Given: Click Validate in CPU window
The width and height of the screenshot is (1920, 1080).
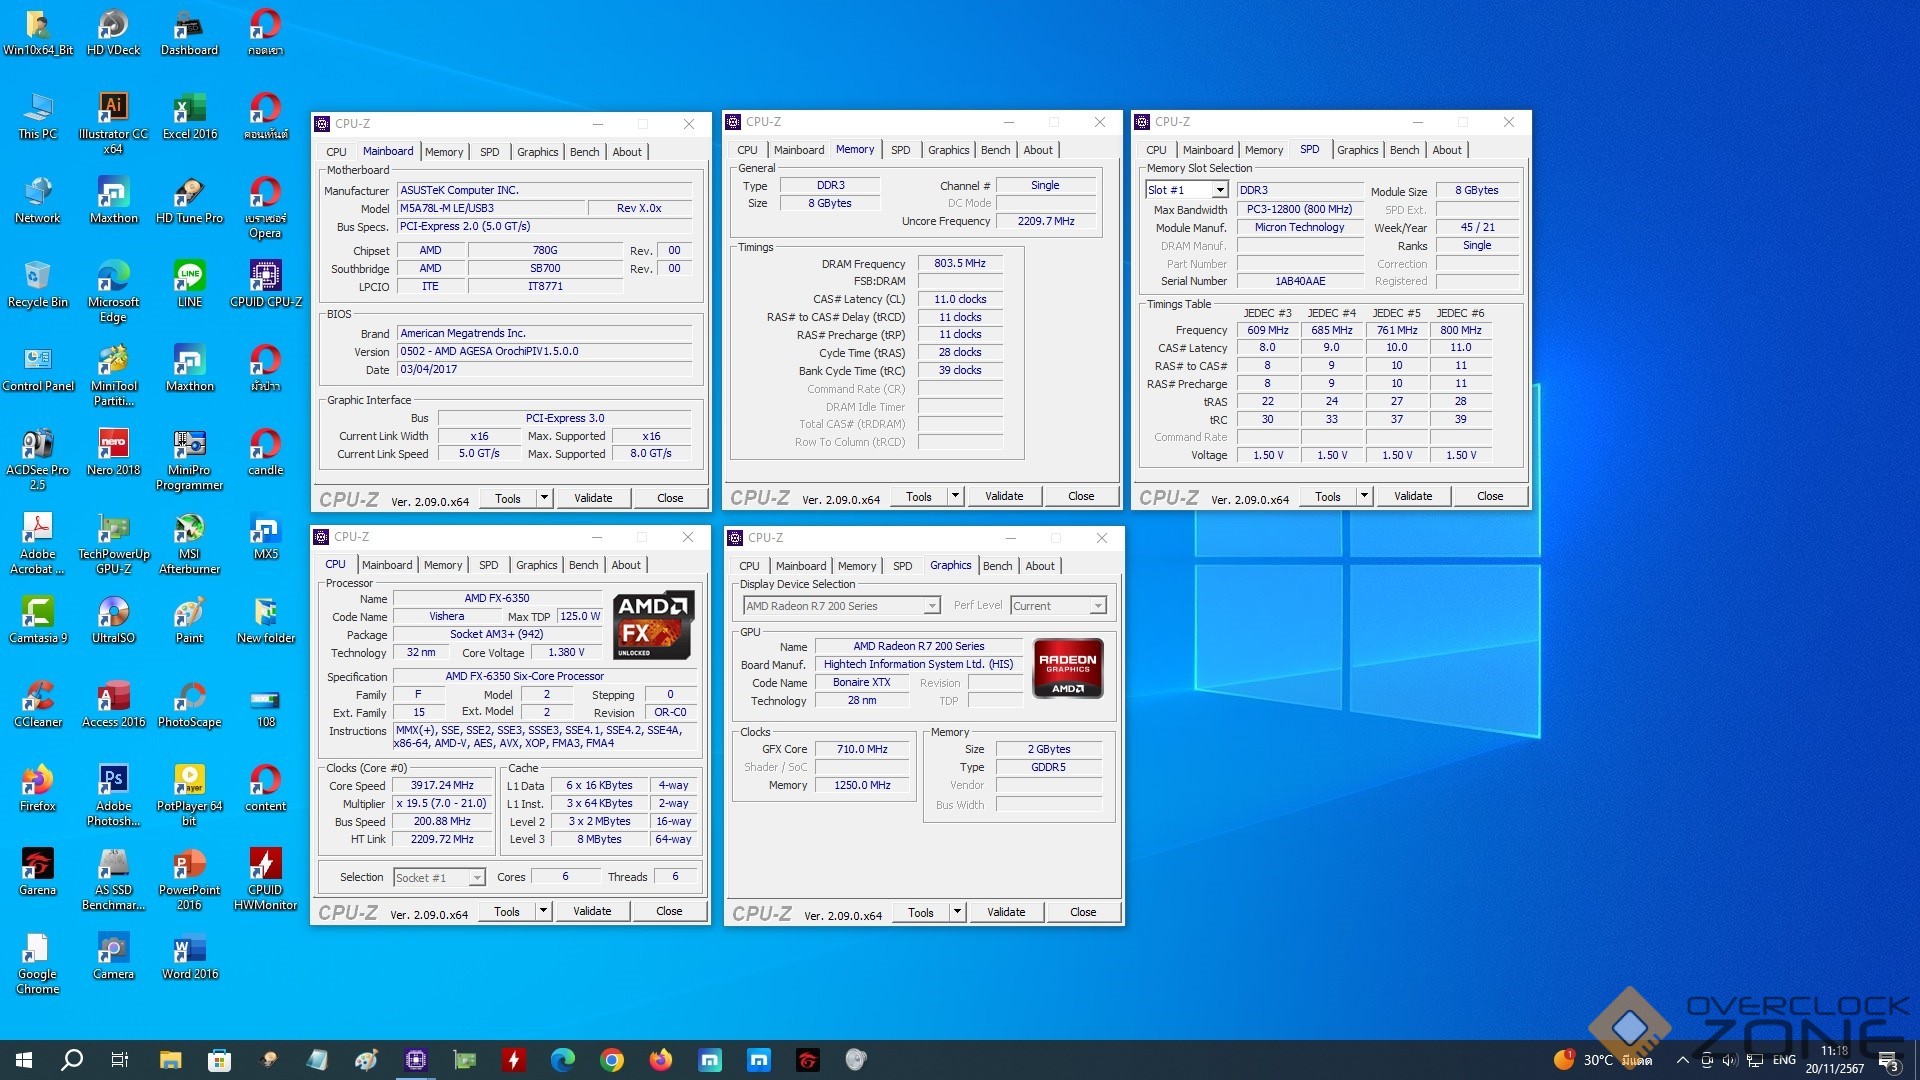Looking at the screenshot, I should coord(592,911).
